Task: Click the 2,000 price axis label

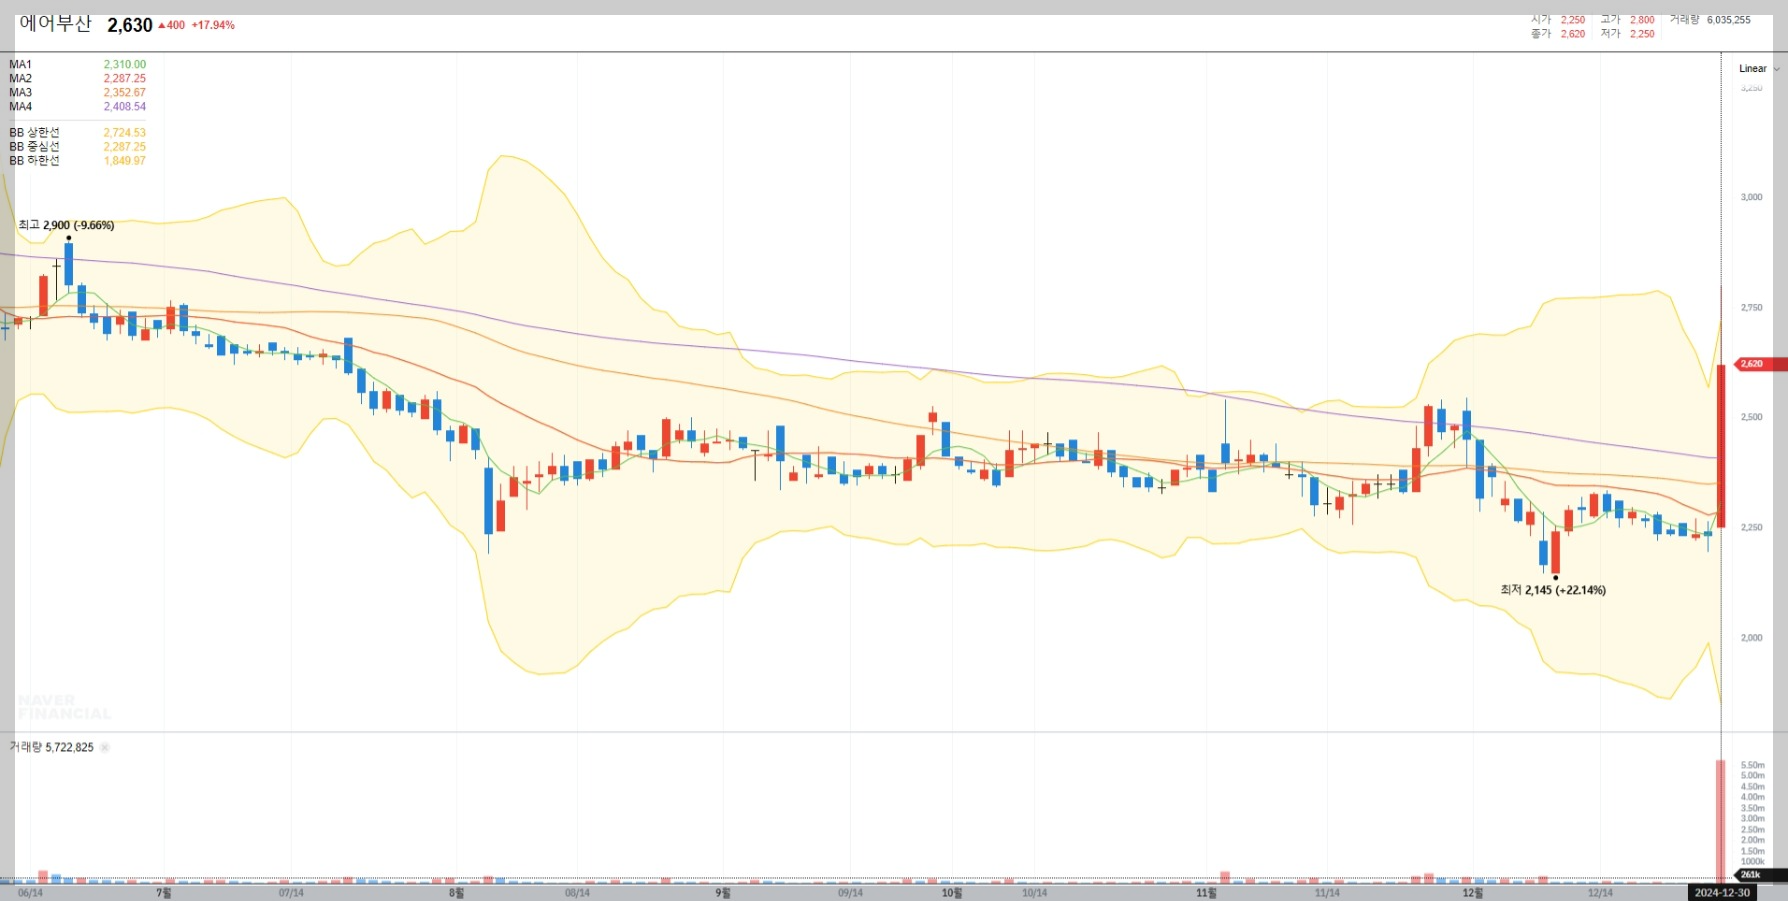Action: tap(1751, 637)
